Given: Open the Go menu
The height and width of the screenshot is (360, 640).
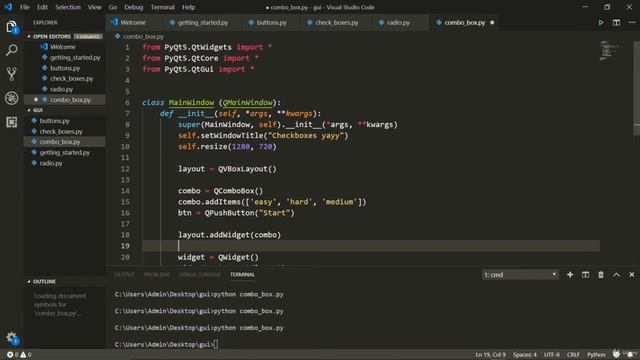Looking at the screenshot, I should 113,7.
